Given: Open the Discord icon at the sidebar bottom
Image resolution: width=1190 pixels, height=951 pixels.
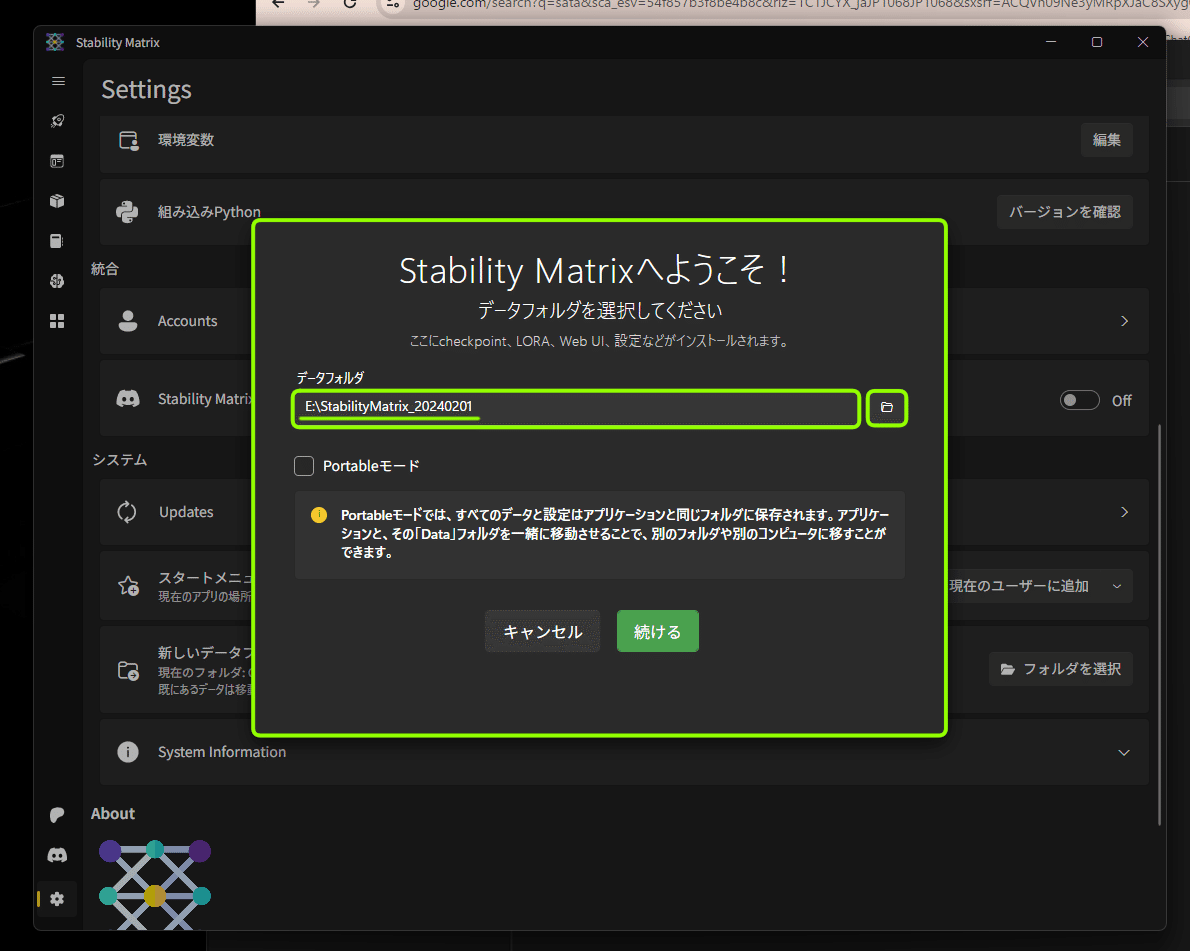Looking at the screenshot, I should (57, 855).
